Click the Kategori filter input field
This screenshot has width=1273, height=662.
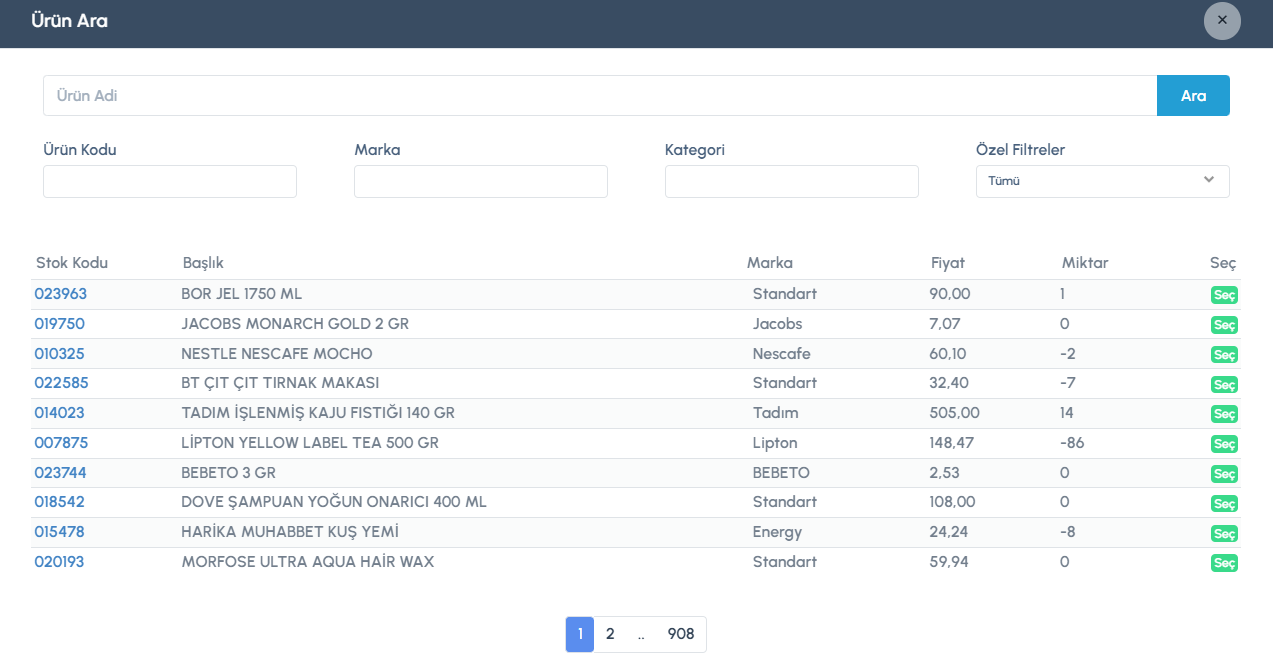(792, 181)
